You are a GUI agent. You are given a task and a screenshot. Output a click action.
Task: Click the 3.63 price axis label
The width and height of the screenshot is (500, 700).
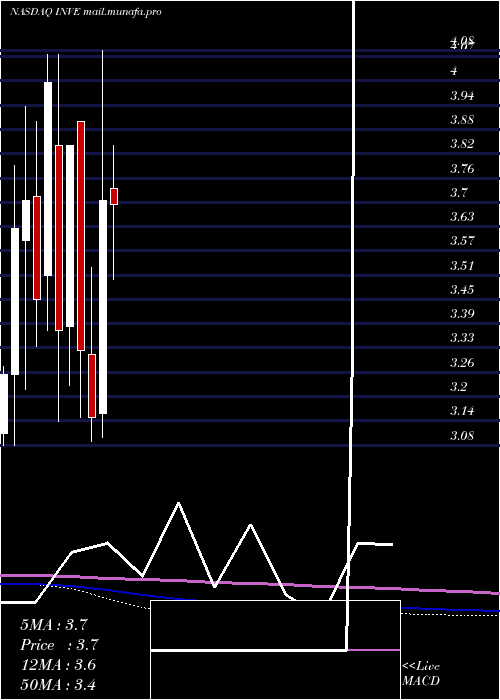click(x=462, y=217)
